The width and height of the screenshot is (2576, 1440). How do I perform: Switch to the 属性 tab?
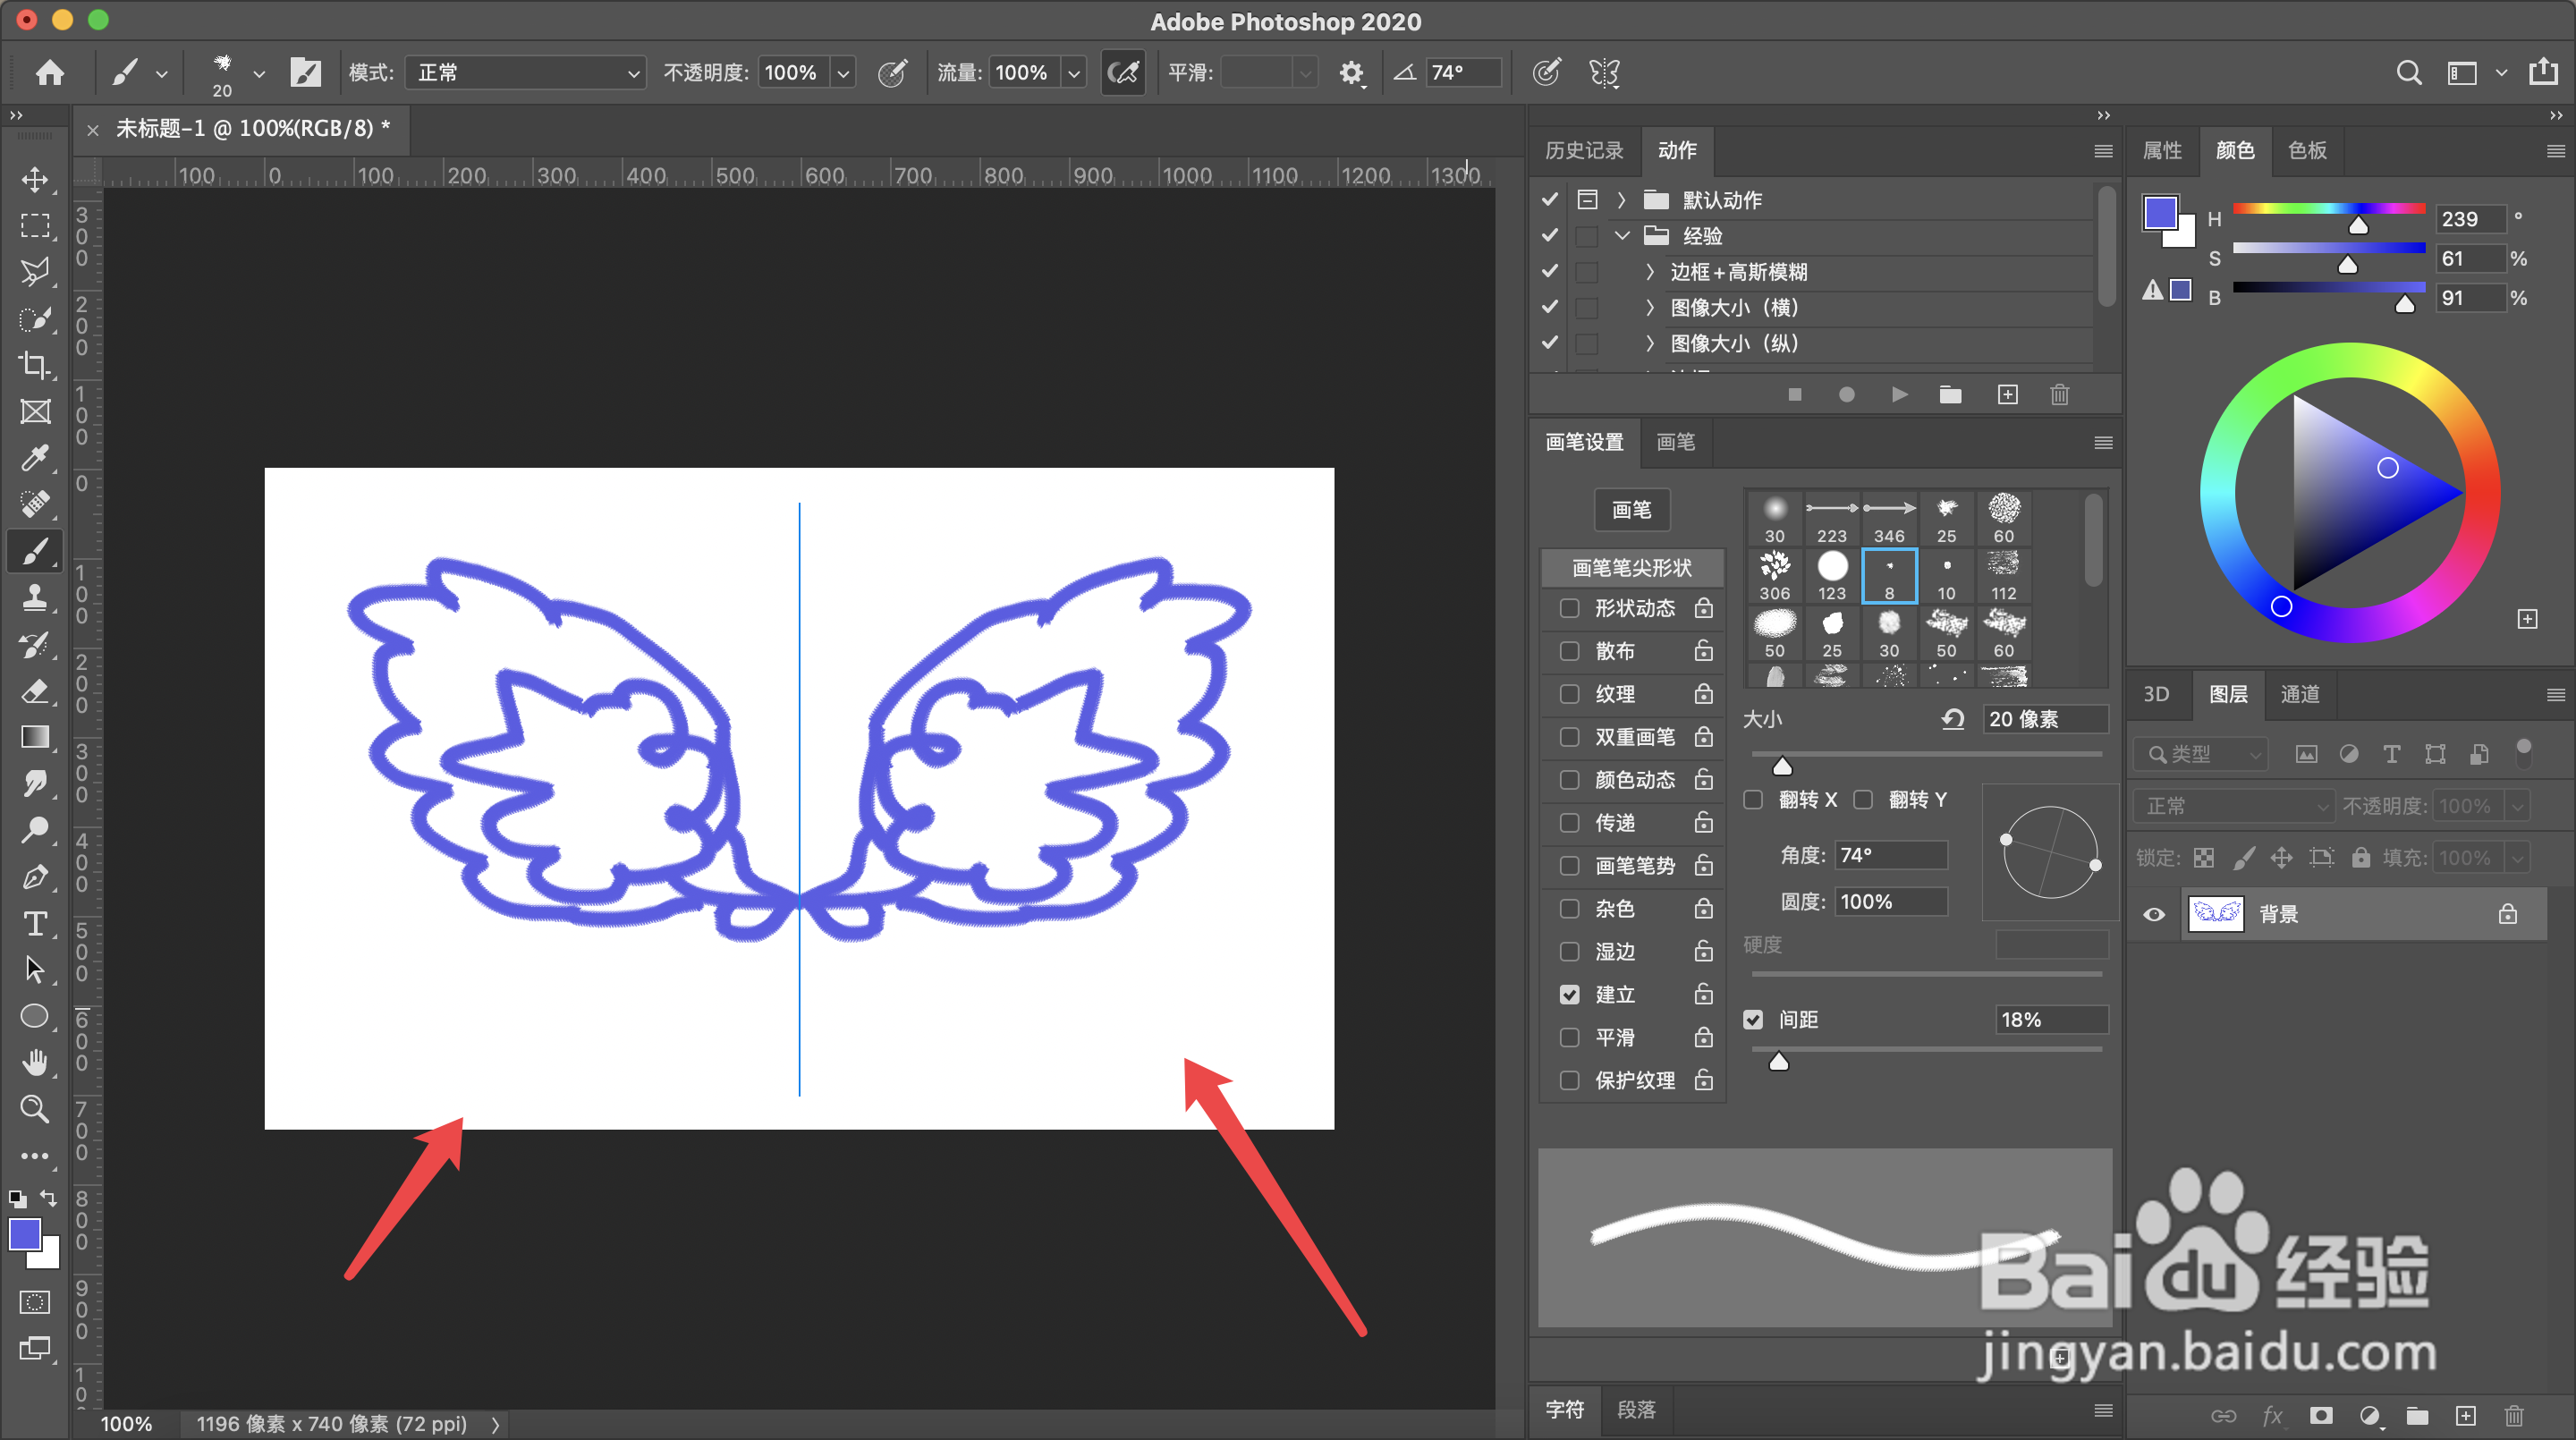2162,150
